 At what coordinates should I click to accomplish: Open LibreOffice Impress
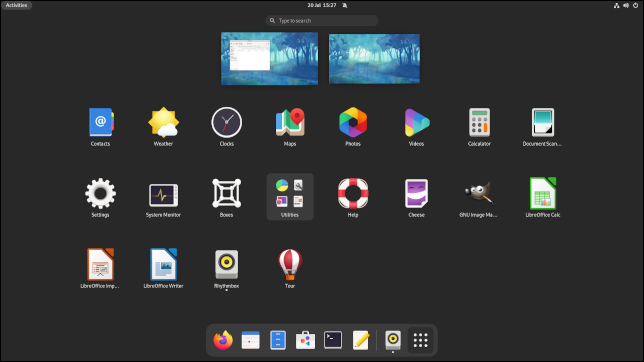click(100, 269)
